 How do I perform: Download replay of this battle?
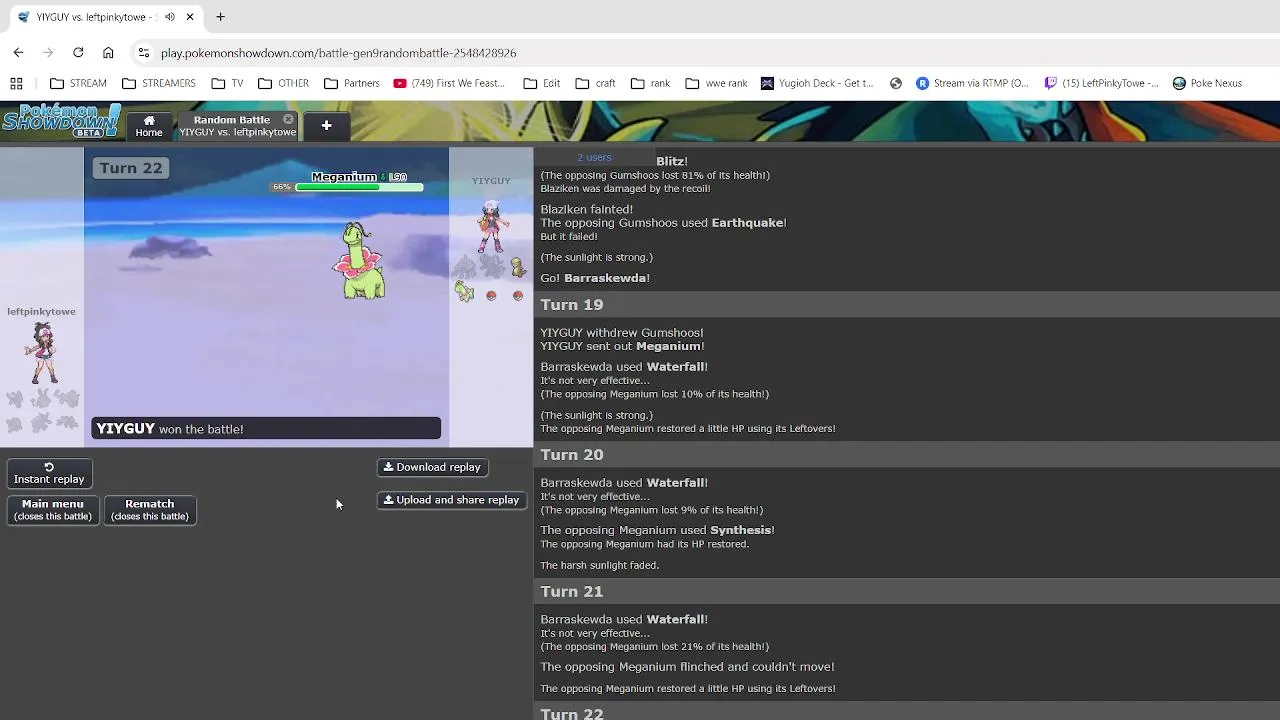click(x=432, y=467)
